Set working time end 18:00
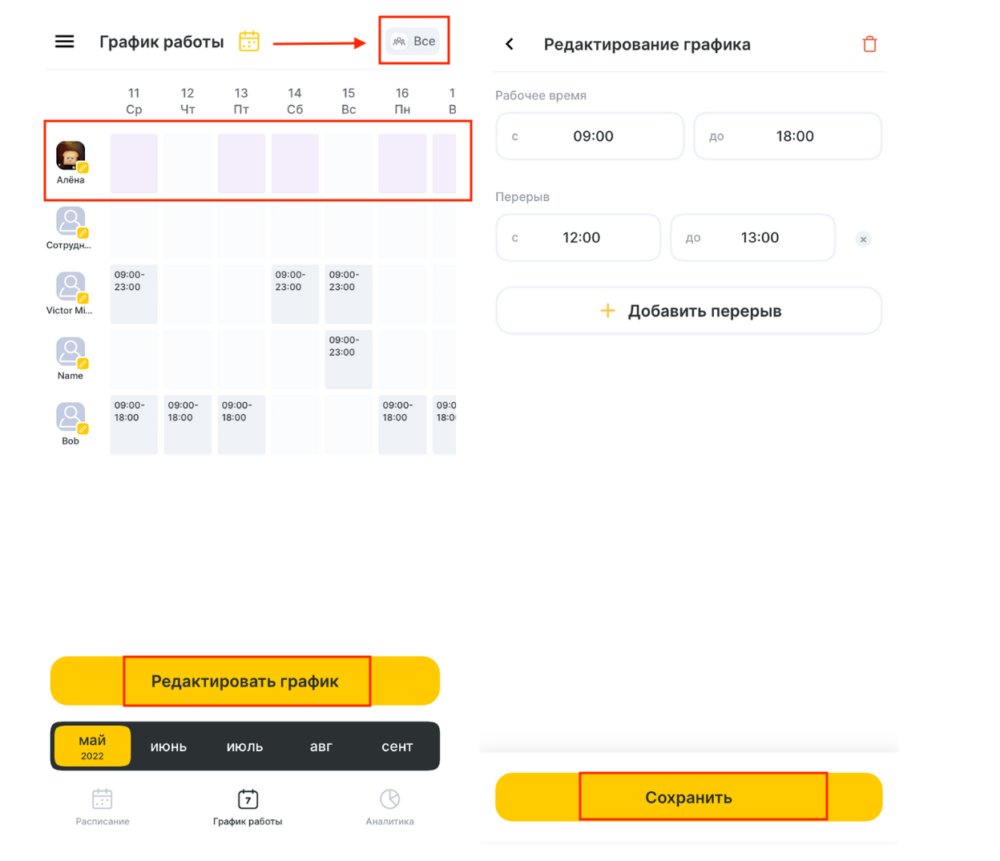Viewport: 1000px width, 861px height. point(788,136)
